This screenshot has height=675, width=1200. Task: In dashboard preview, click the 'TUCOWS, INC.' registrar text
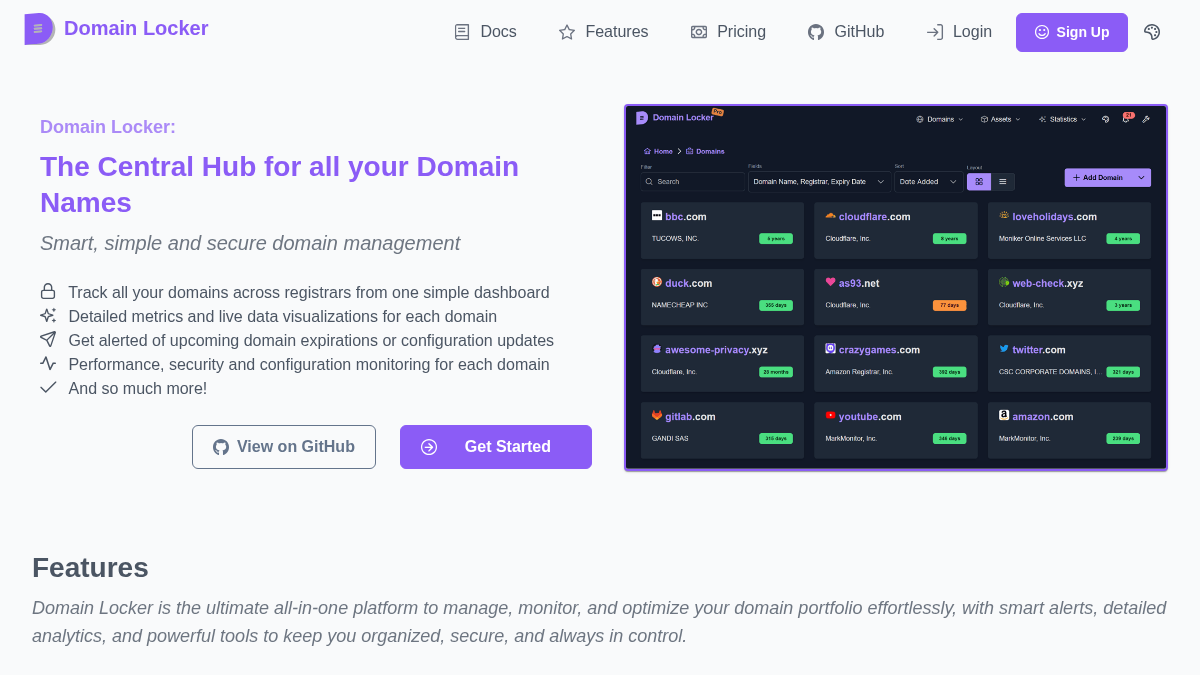675,238
